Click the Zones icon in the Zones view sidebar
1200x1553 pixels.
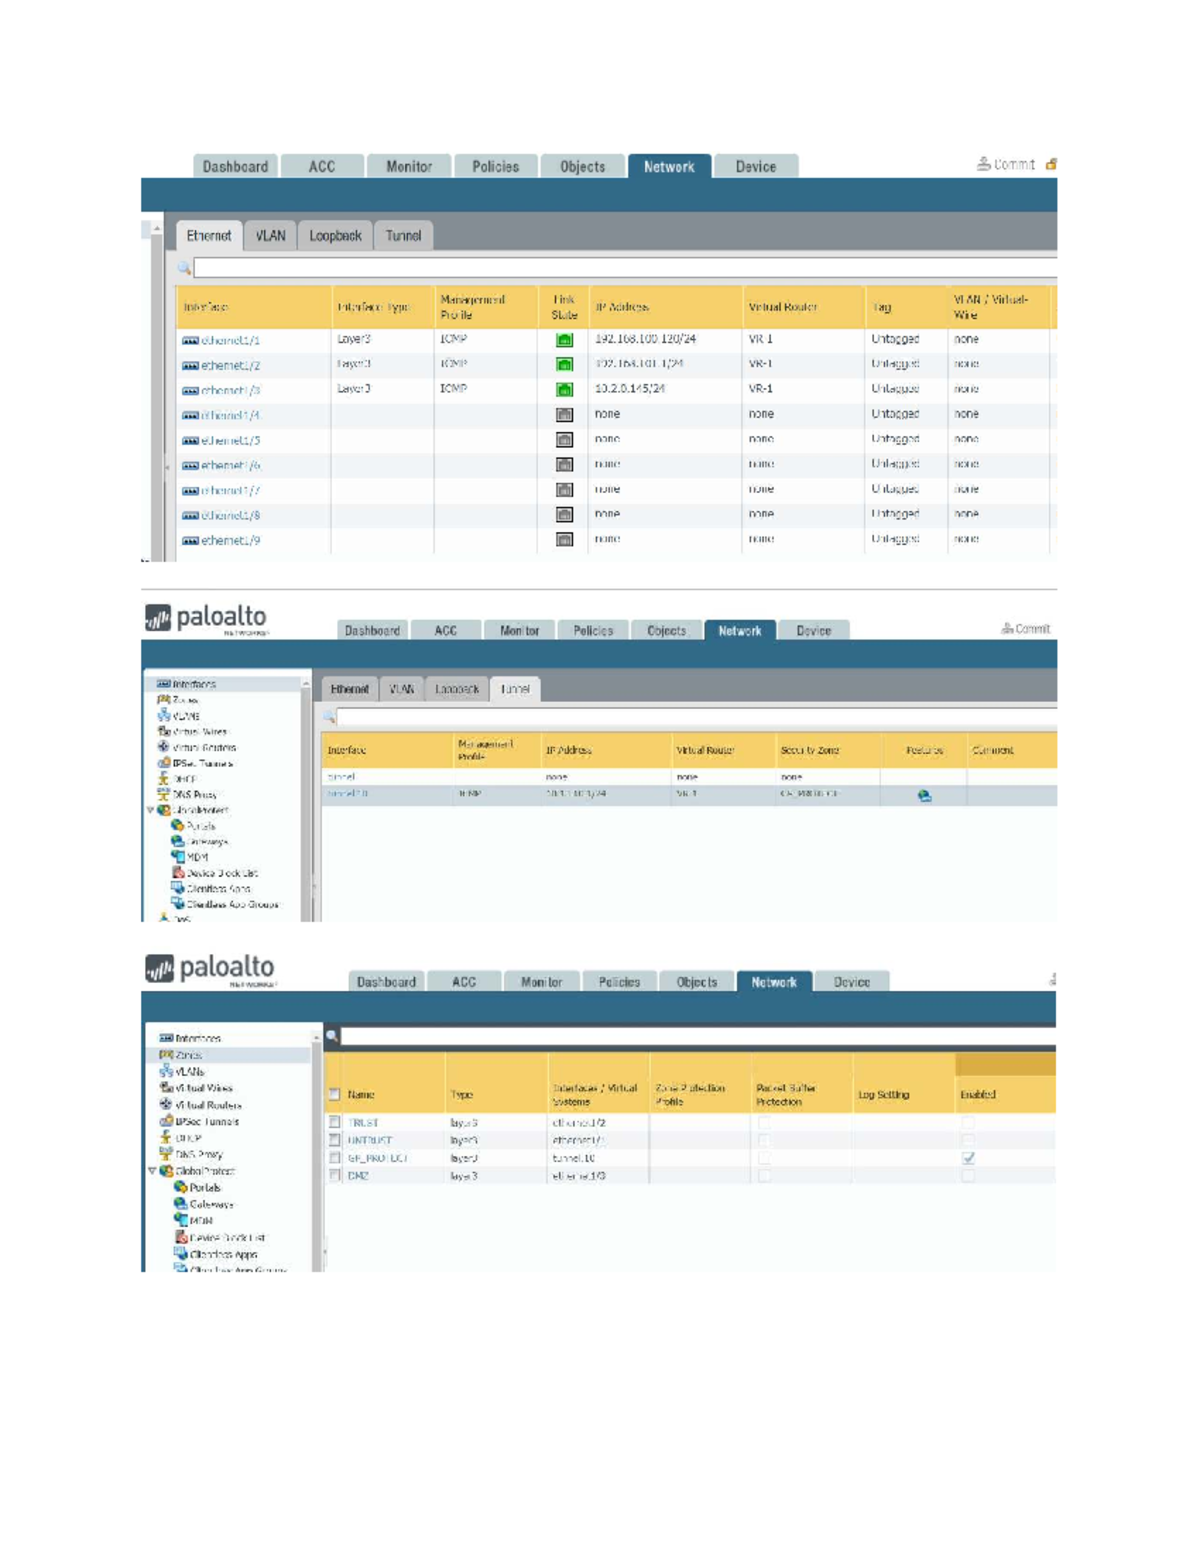pos(166,1055)
